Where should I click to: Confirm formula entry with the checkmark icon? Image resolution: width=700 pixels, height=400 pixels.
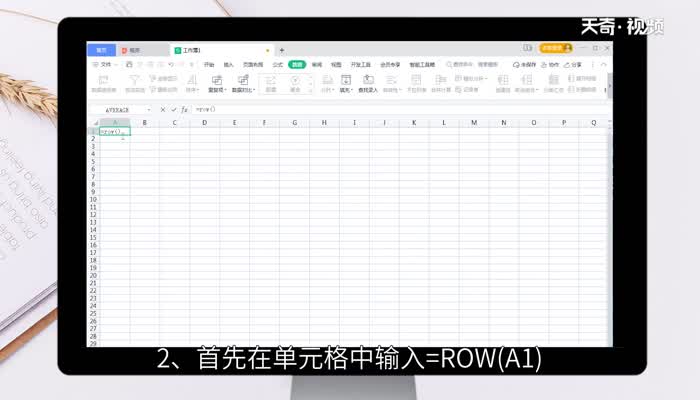[174, 109]
